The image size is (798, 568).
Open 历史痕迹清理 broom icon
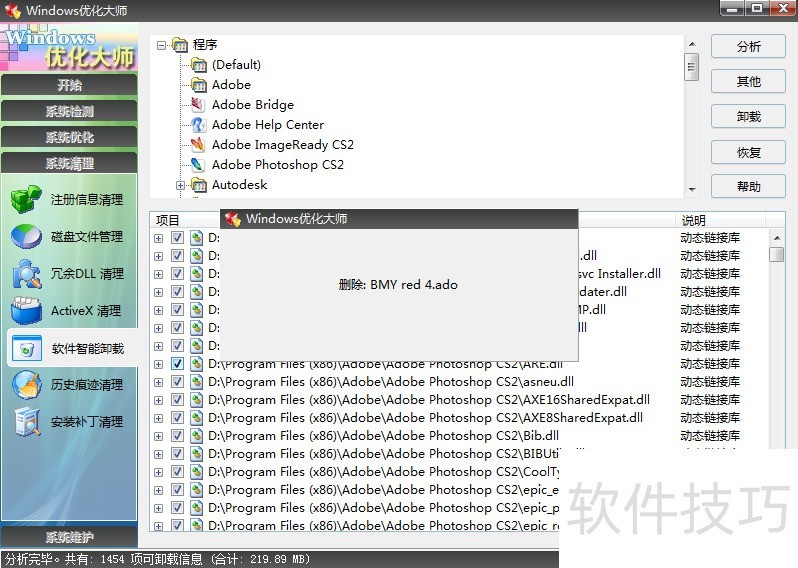point(26,385)
